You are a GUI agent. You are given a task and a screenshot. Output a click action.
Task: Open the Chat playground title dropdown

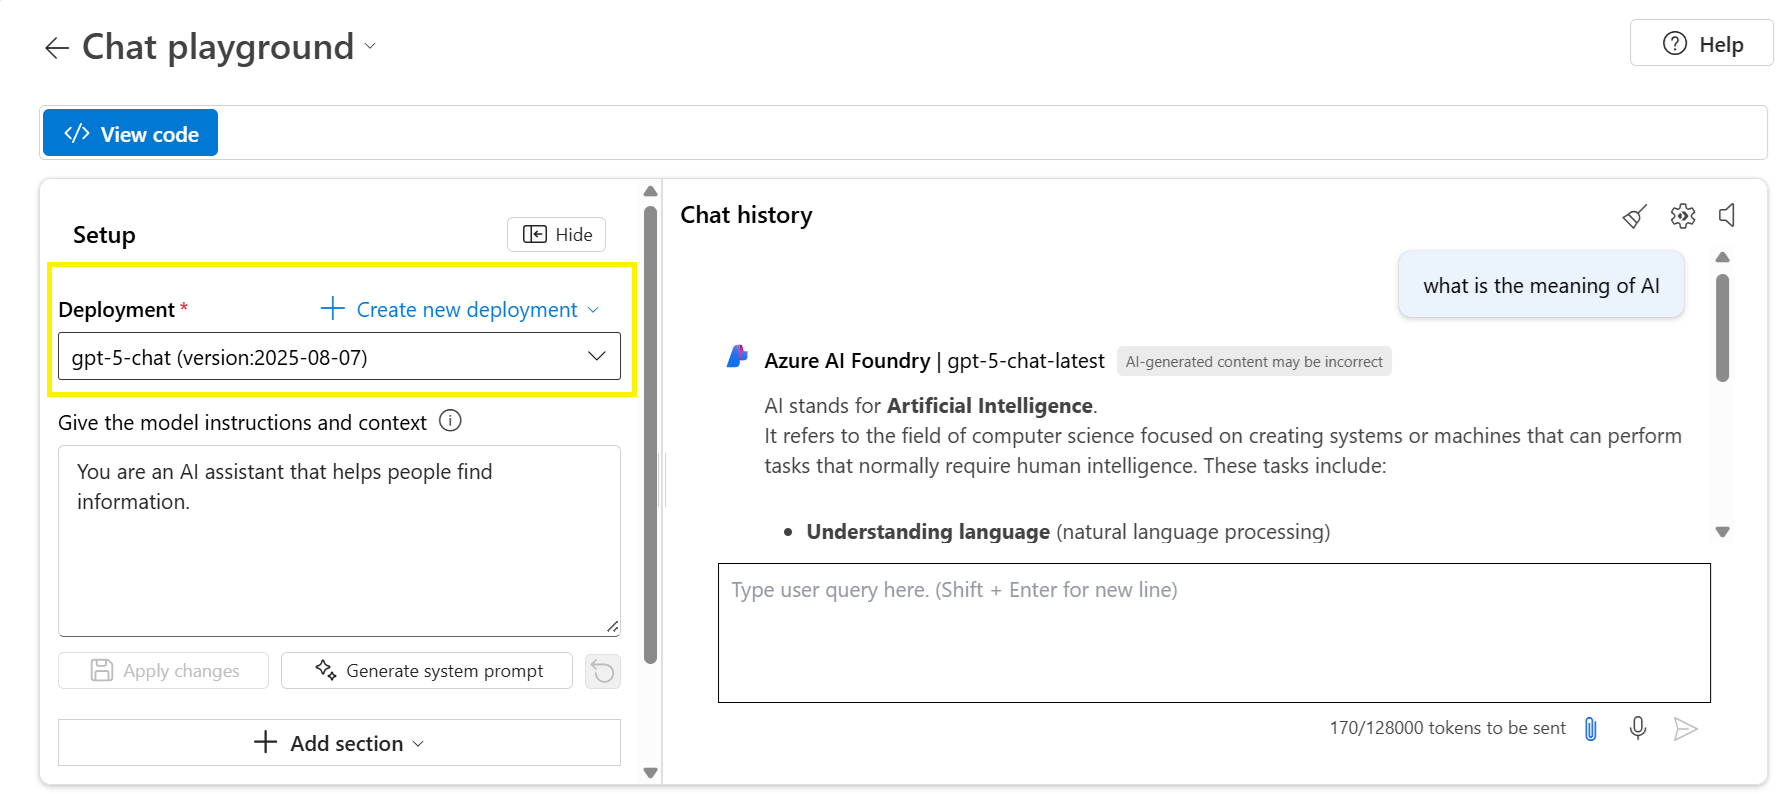coord(370,46)
